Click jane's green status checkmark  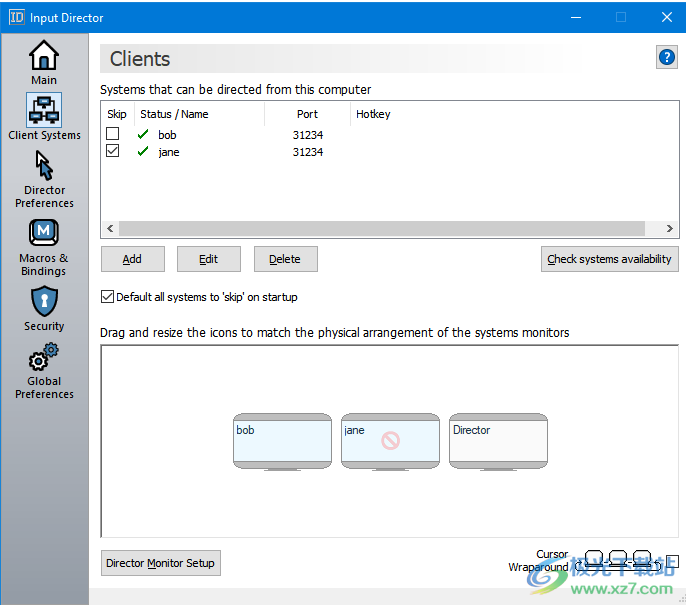(x=143, y=151)
